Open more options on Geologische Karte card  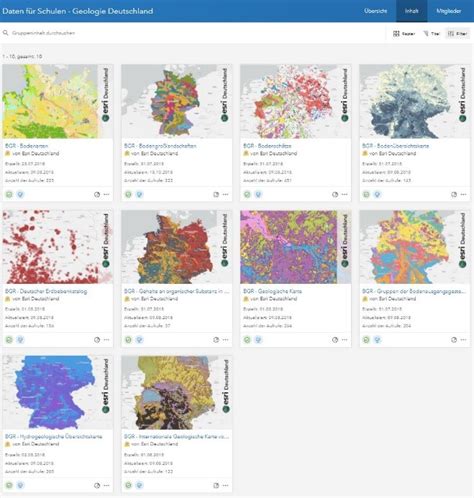point(345,340)
